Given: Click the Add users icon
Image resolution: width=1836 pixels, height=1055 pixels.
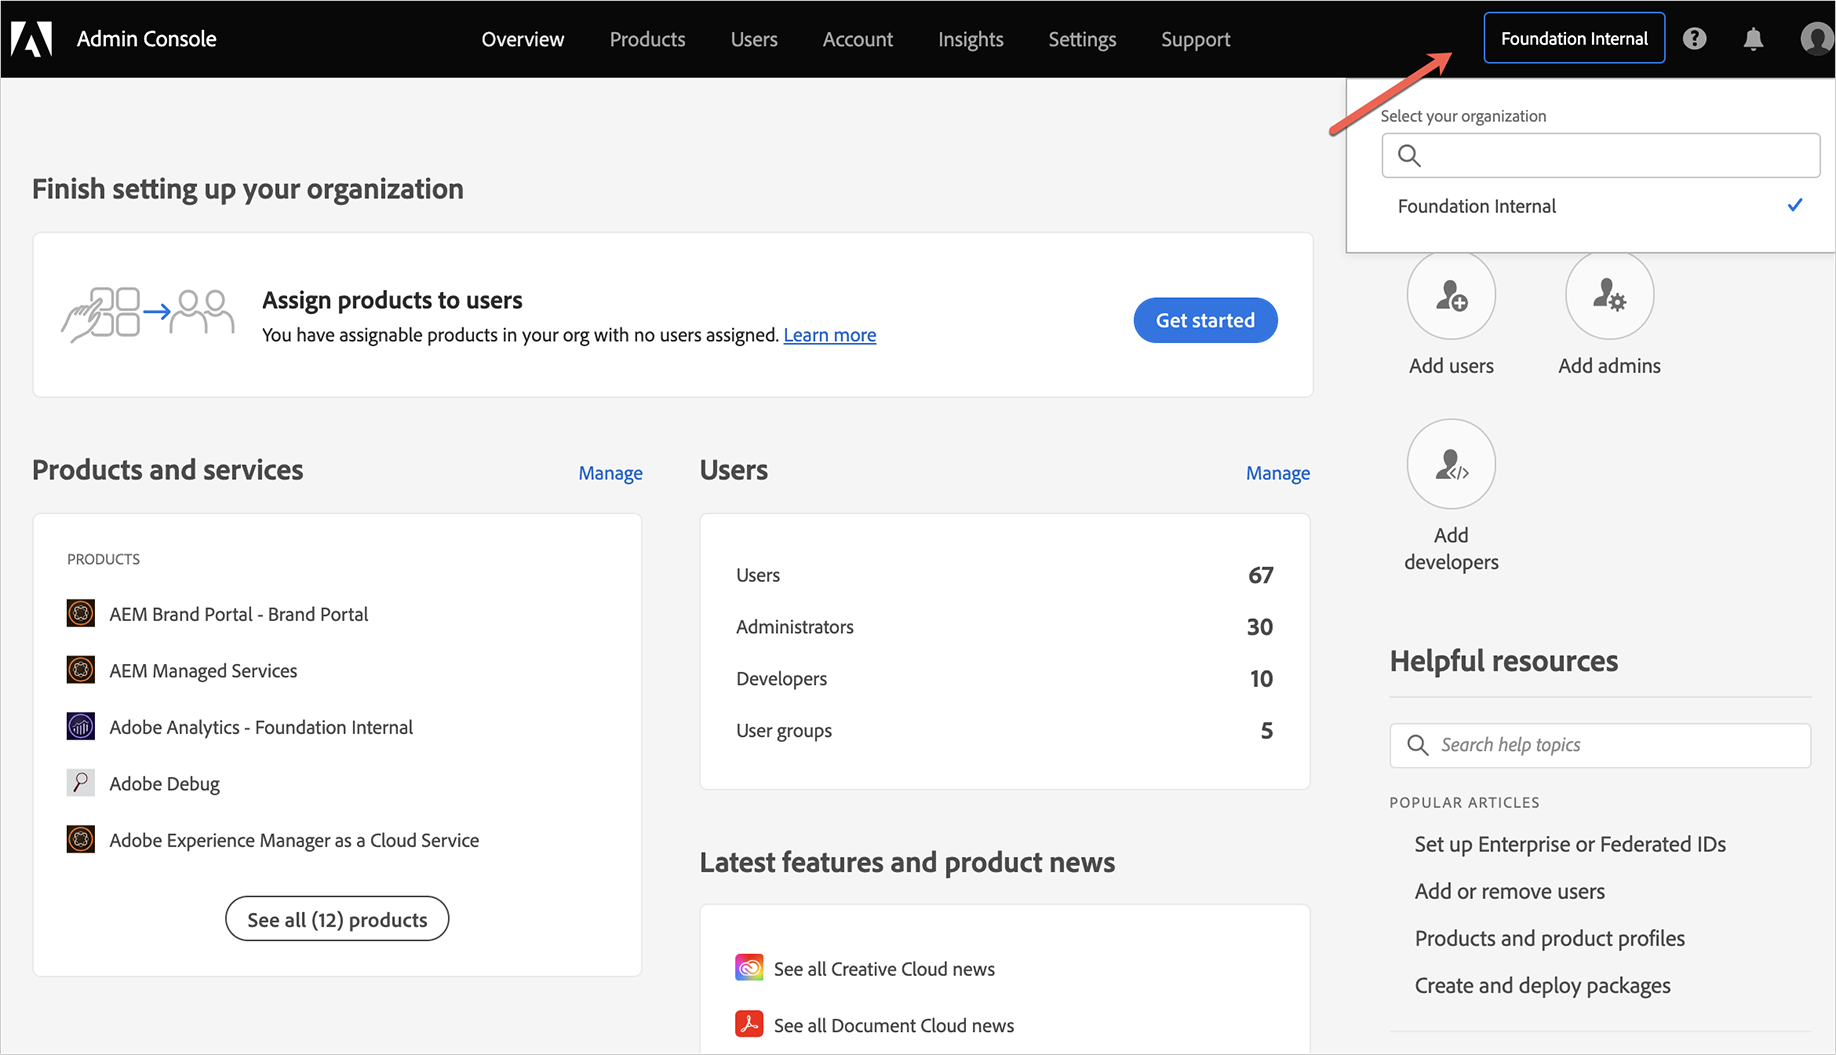Looking at the screenshot, I should coord(1451,296).
